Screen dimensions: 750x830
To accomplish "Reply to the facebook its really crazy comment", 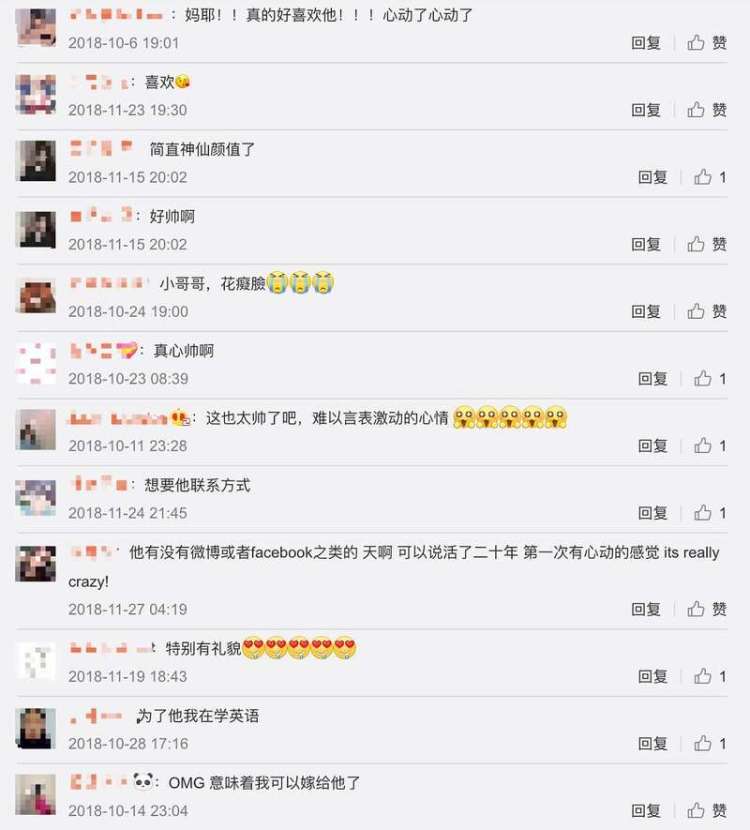I will [x=646, y=609].
